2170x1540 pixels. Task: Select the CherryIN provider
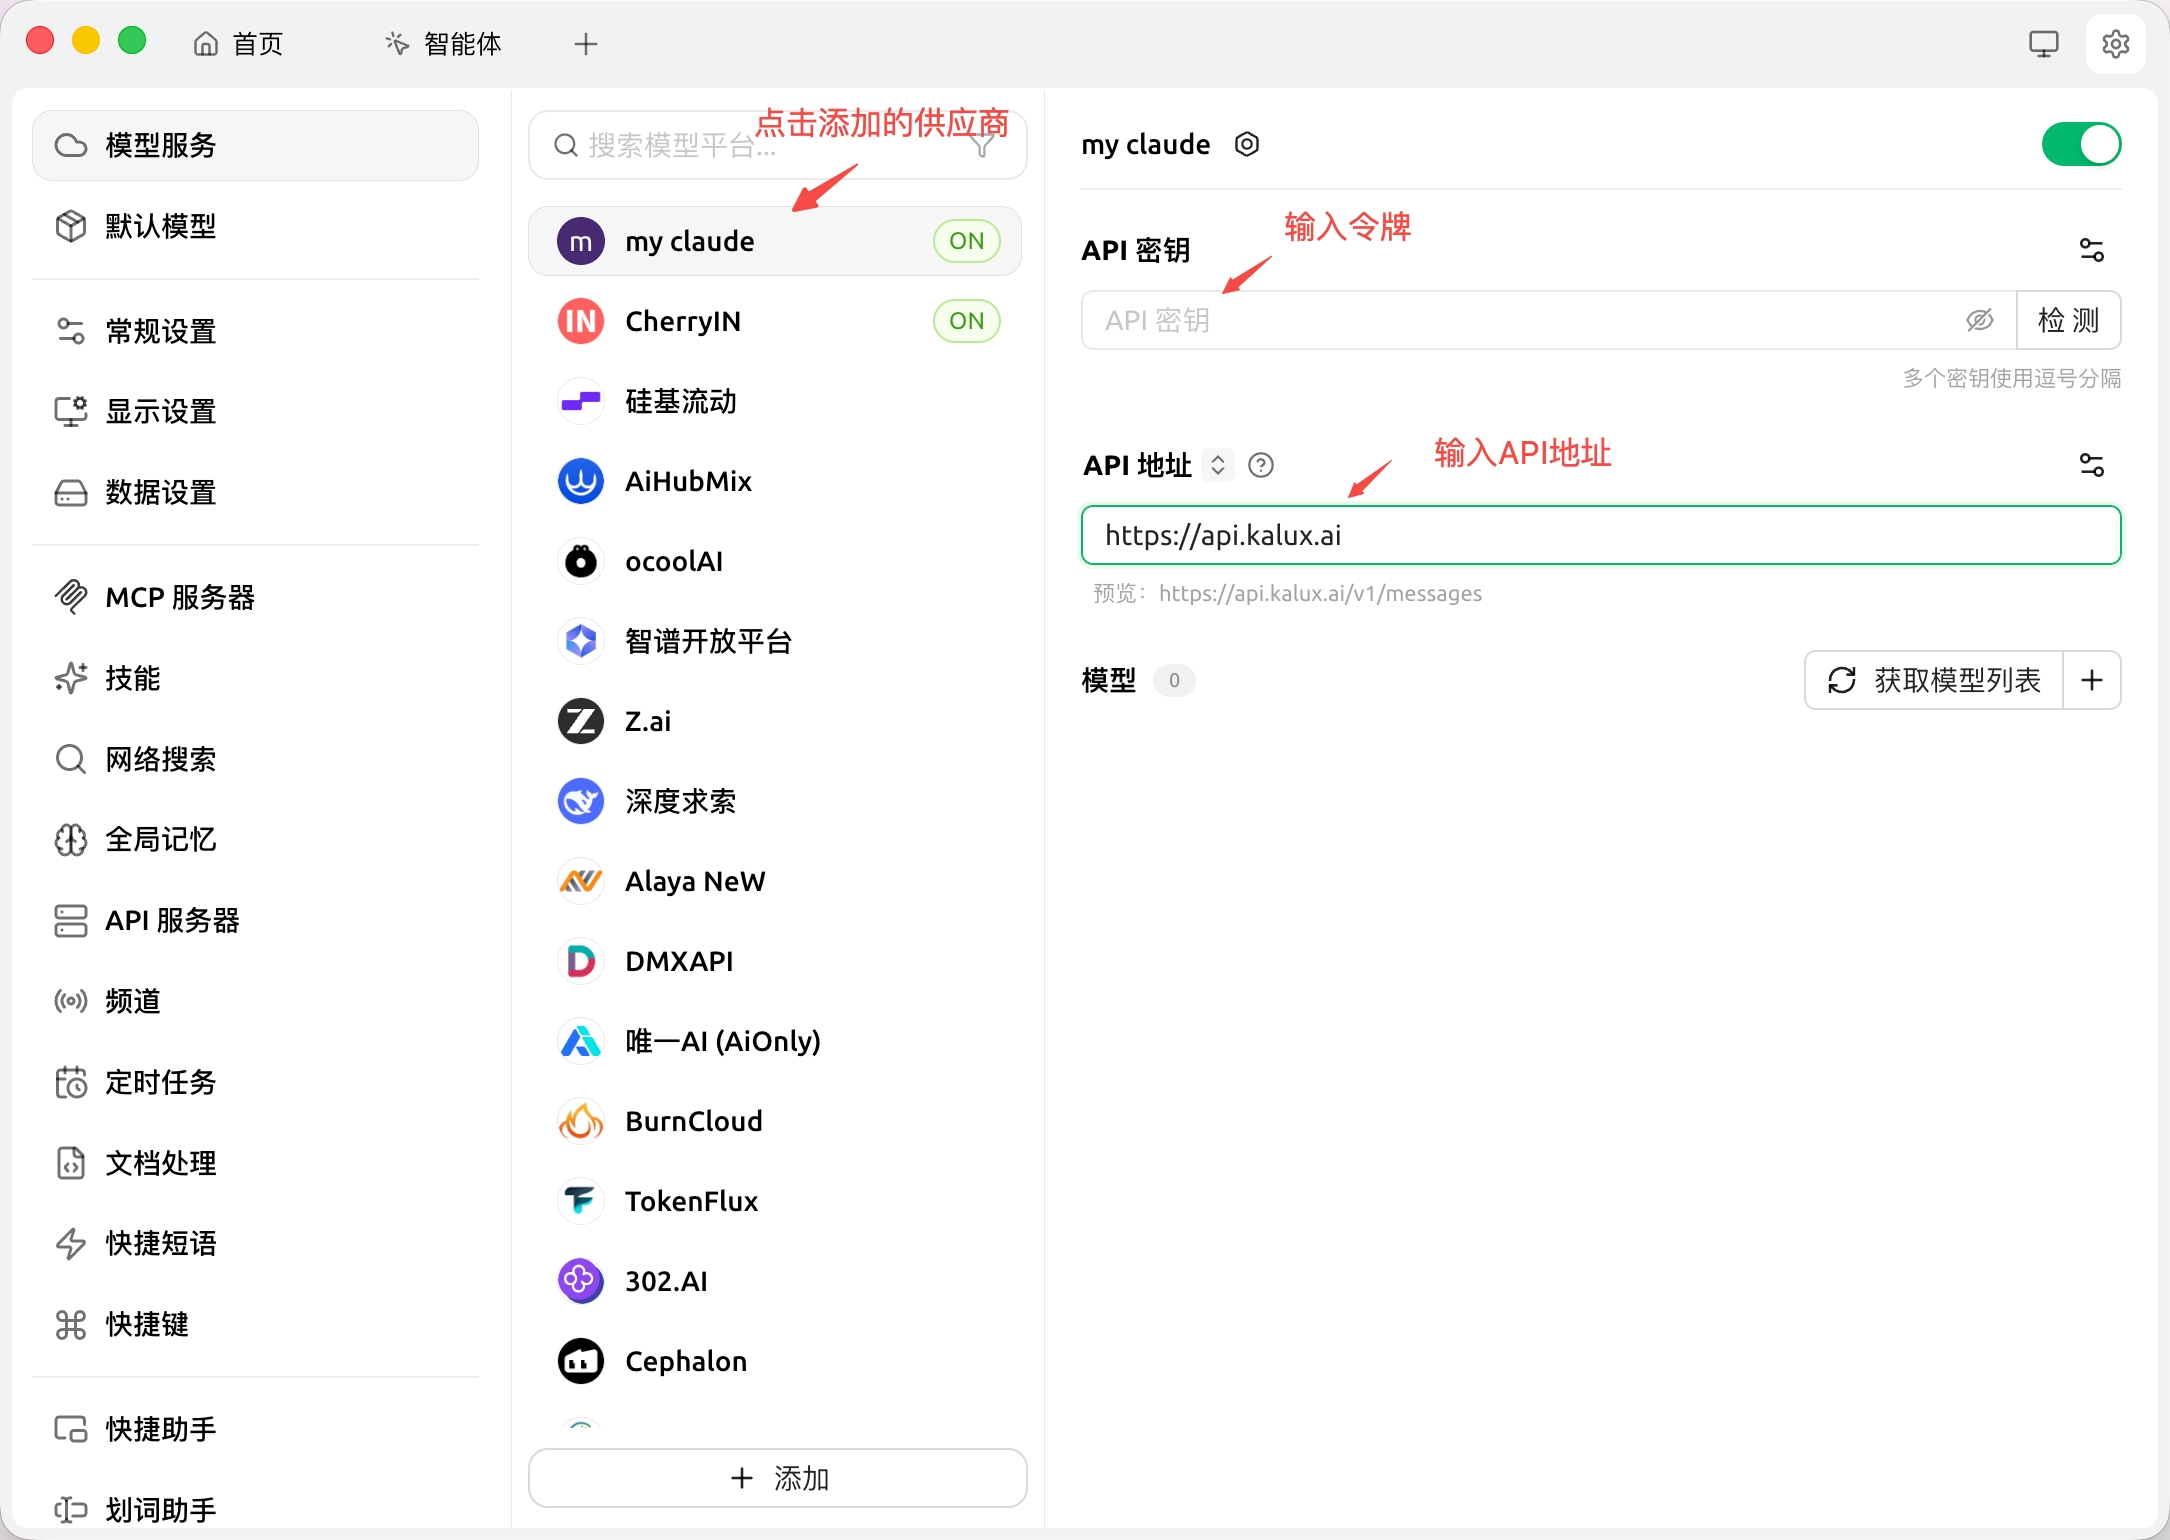pyautogui.click(x=775, y=321)
